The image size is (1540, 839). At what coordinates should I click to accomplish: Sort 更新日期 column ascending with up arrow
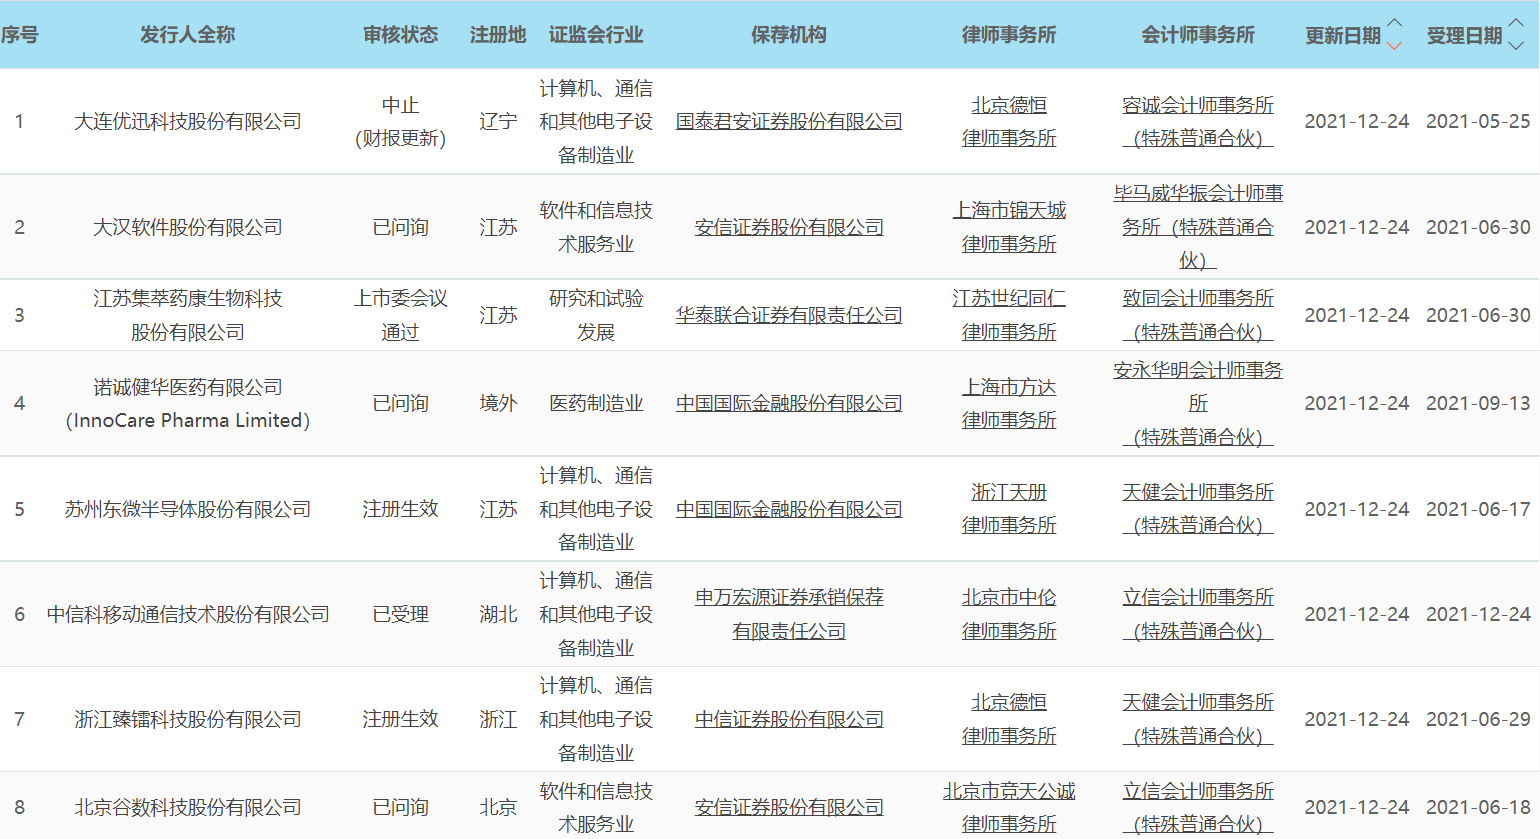(1394, 24)
